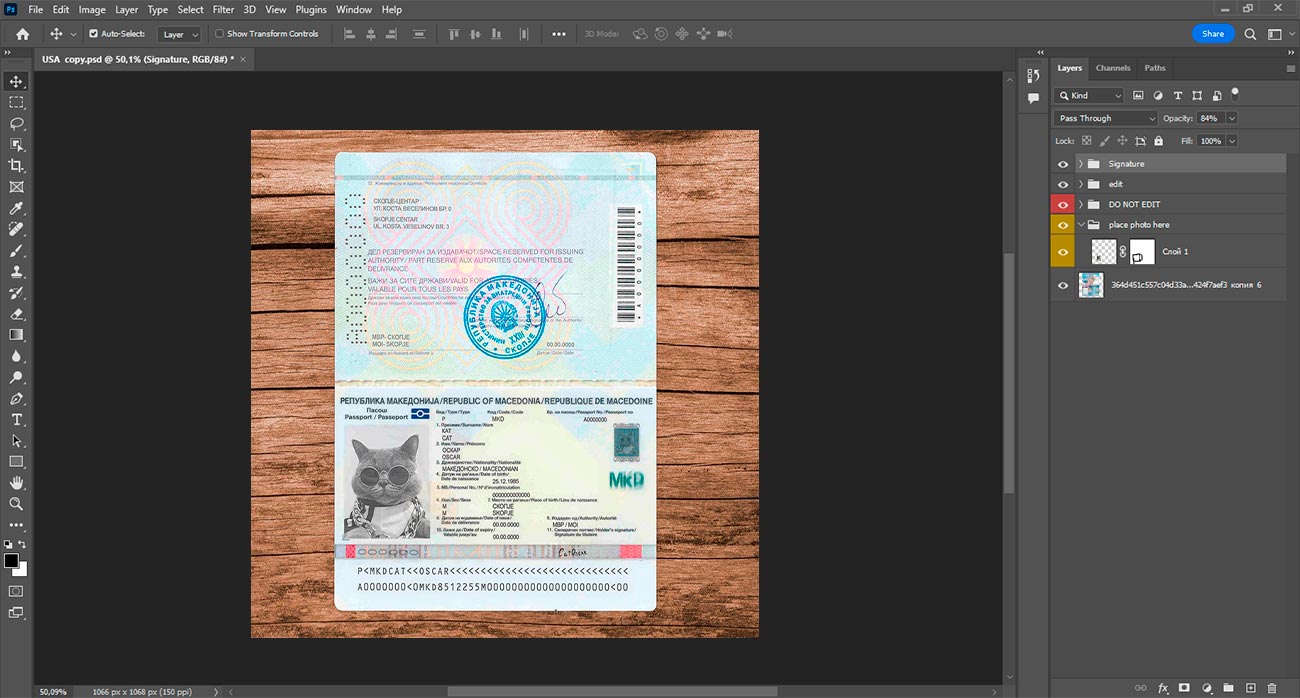Expand the Signature group
This screenshot has height=698, width=1300.
tap(1081, 164)
